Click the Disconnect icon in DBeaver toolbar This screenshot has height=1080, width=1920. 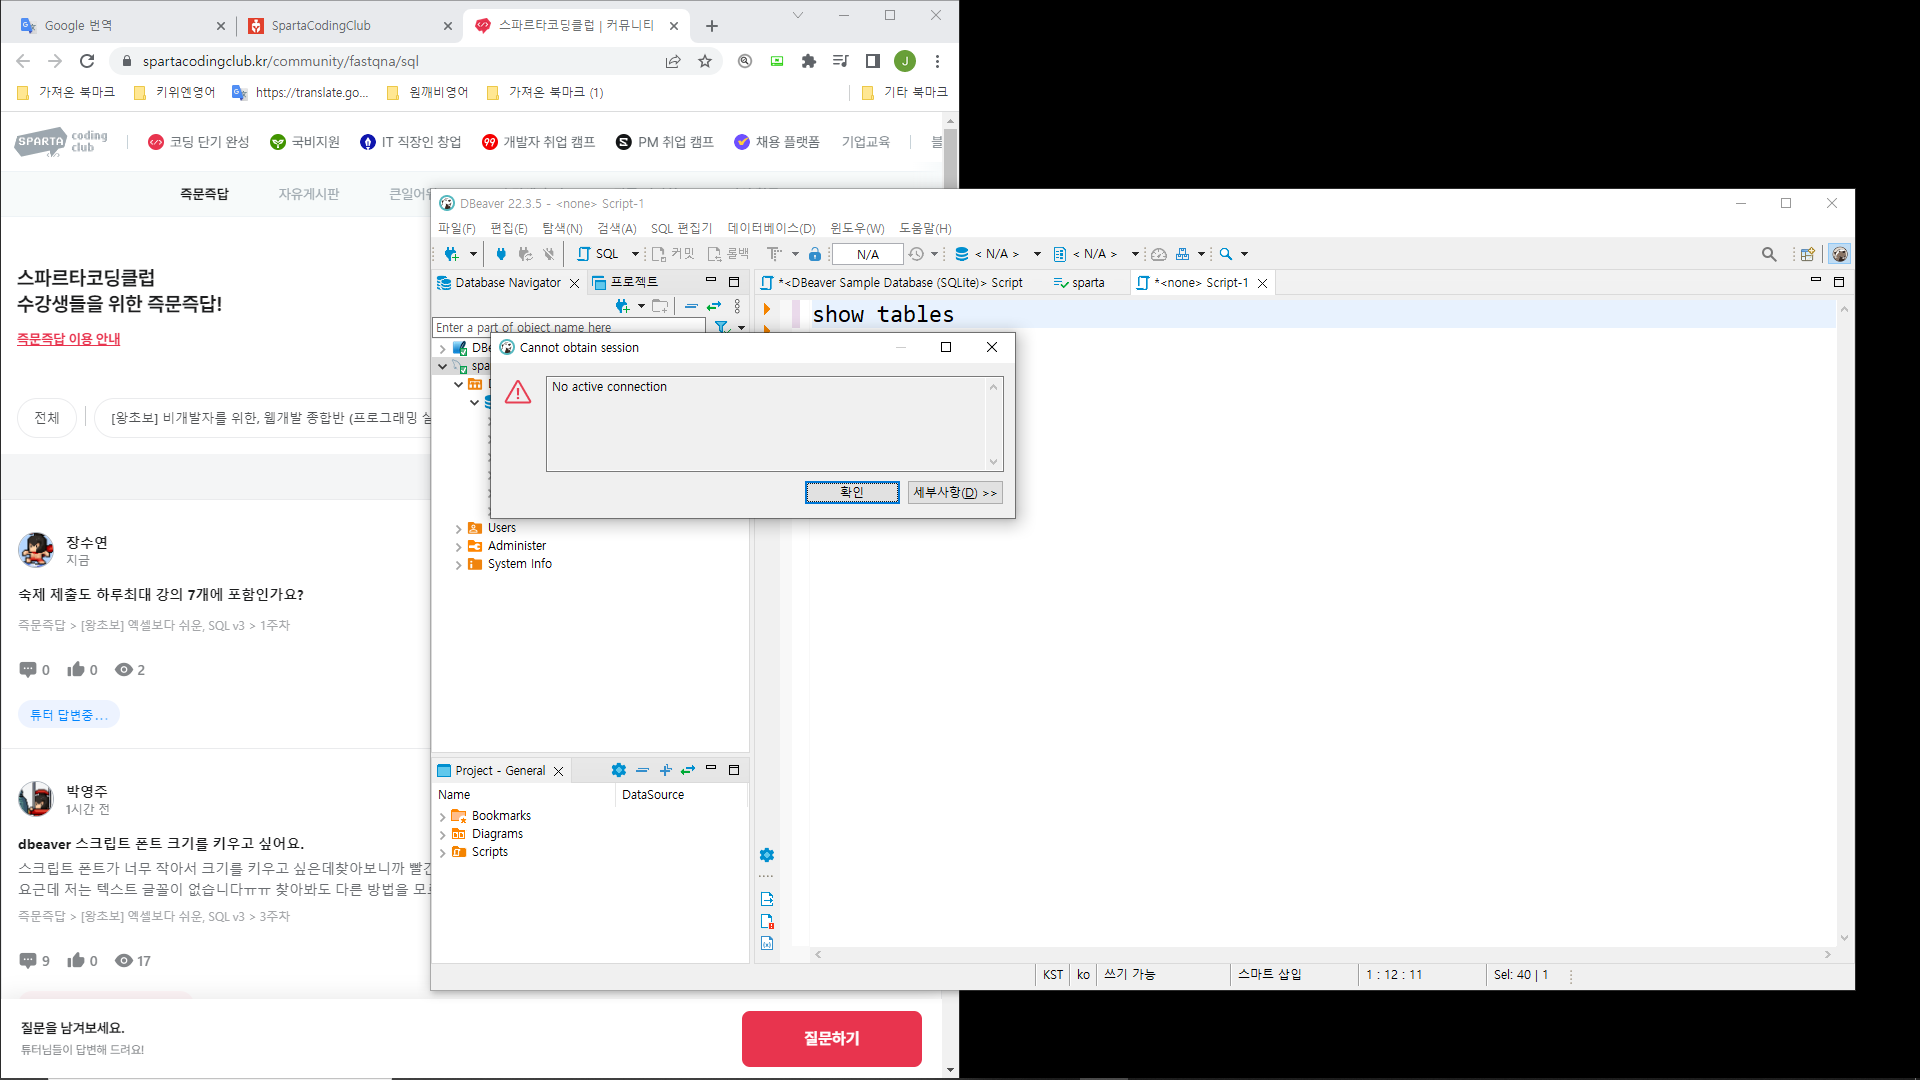coord(548,254)
